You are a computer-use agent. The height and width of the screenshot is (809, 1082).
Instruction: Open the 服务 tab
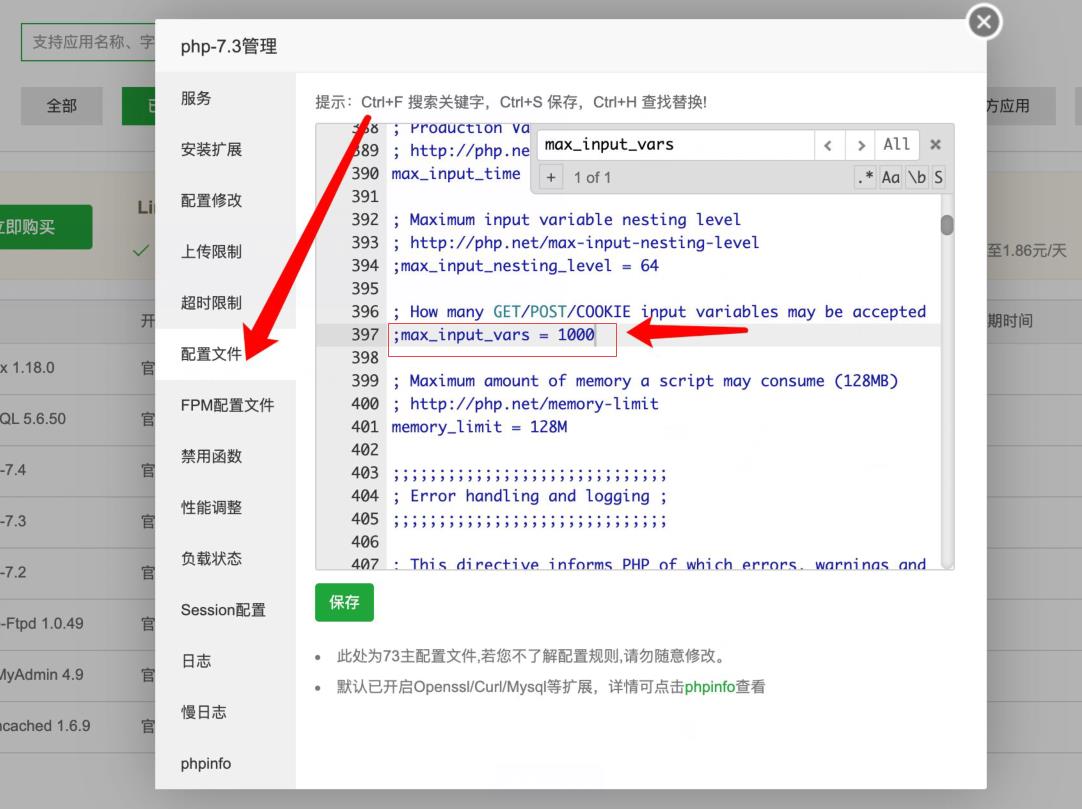point(226,98)
